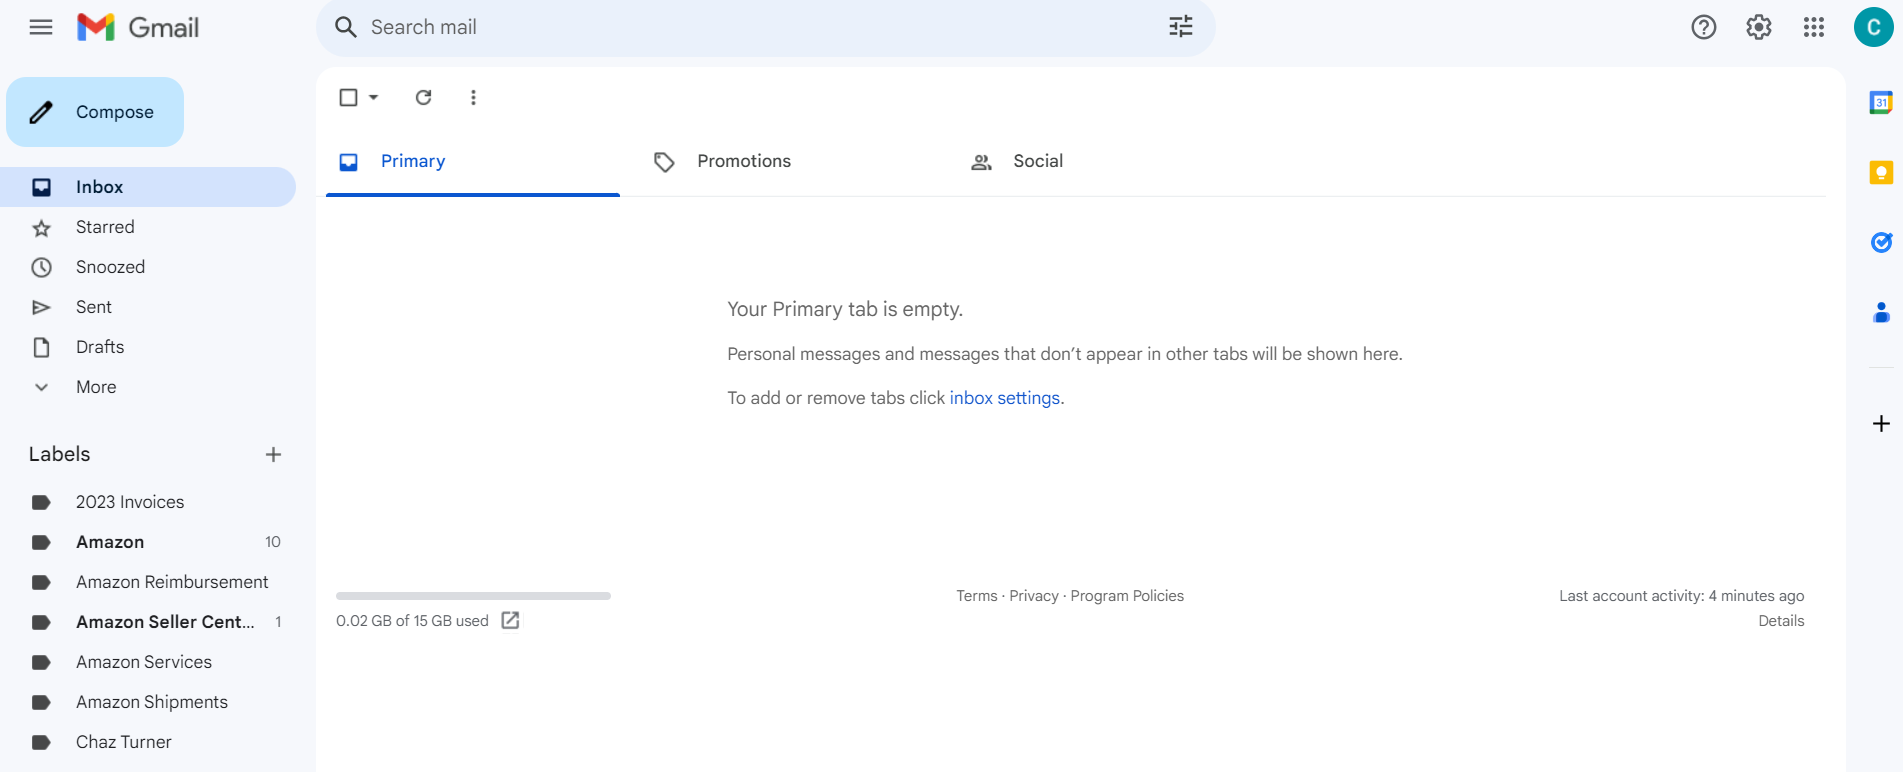The width and height of the screenshot is (1903, 772).
Task: Open the Support help icon
Action: [1704, 27]
